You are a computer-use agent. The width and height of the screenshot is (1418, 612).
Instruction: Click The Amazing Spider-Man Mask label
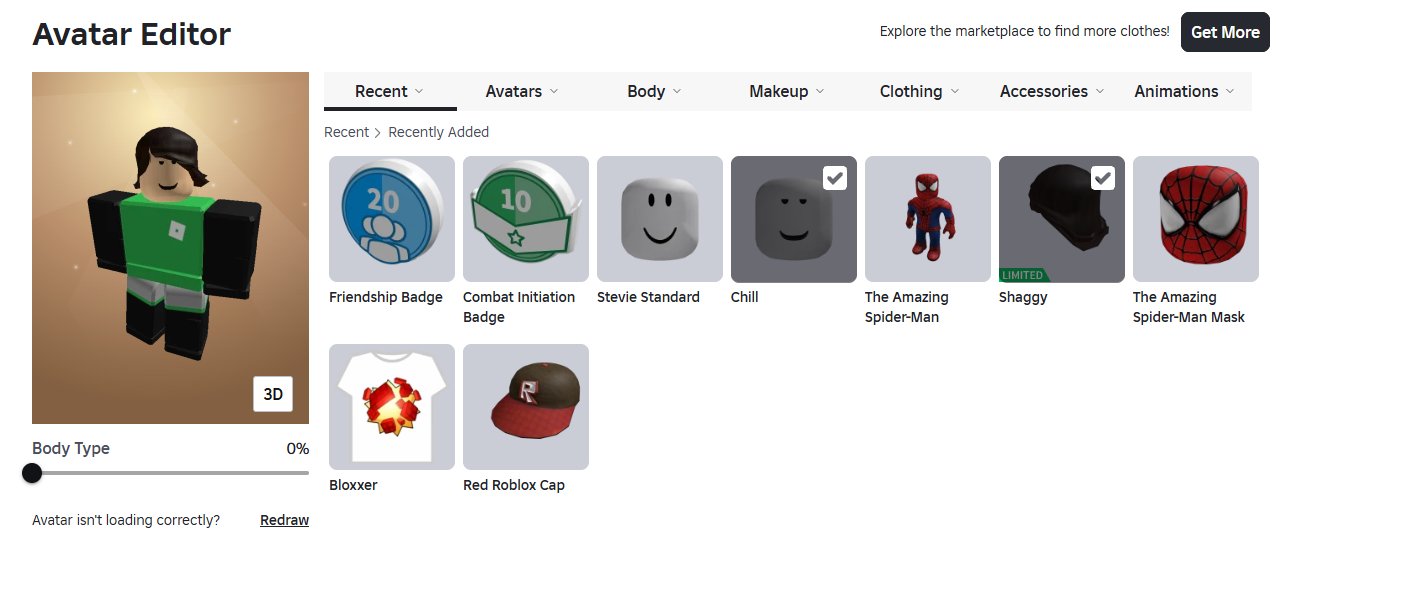[1189, 307]
